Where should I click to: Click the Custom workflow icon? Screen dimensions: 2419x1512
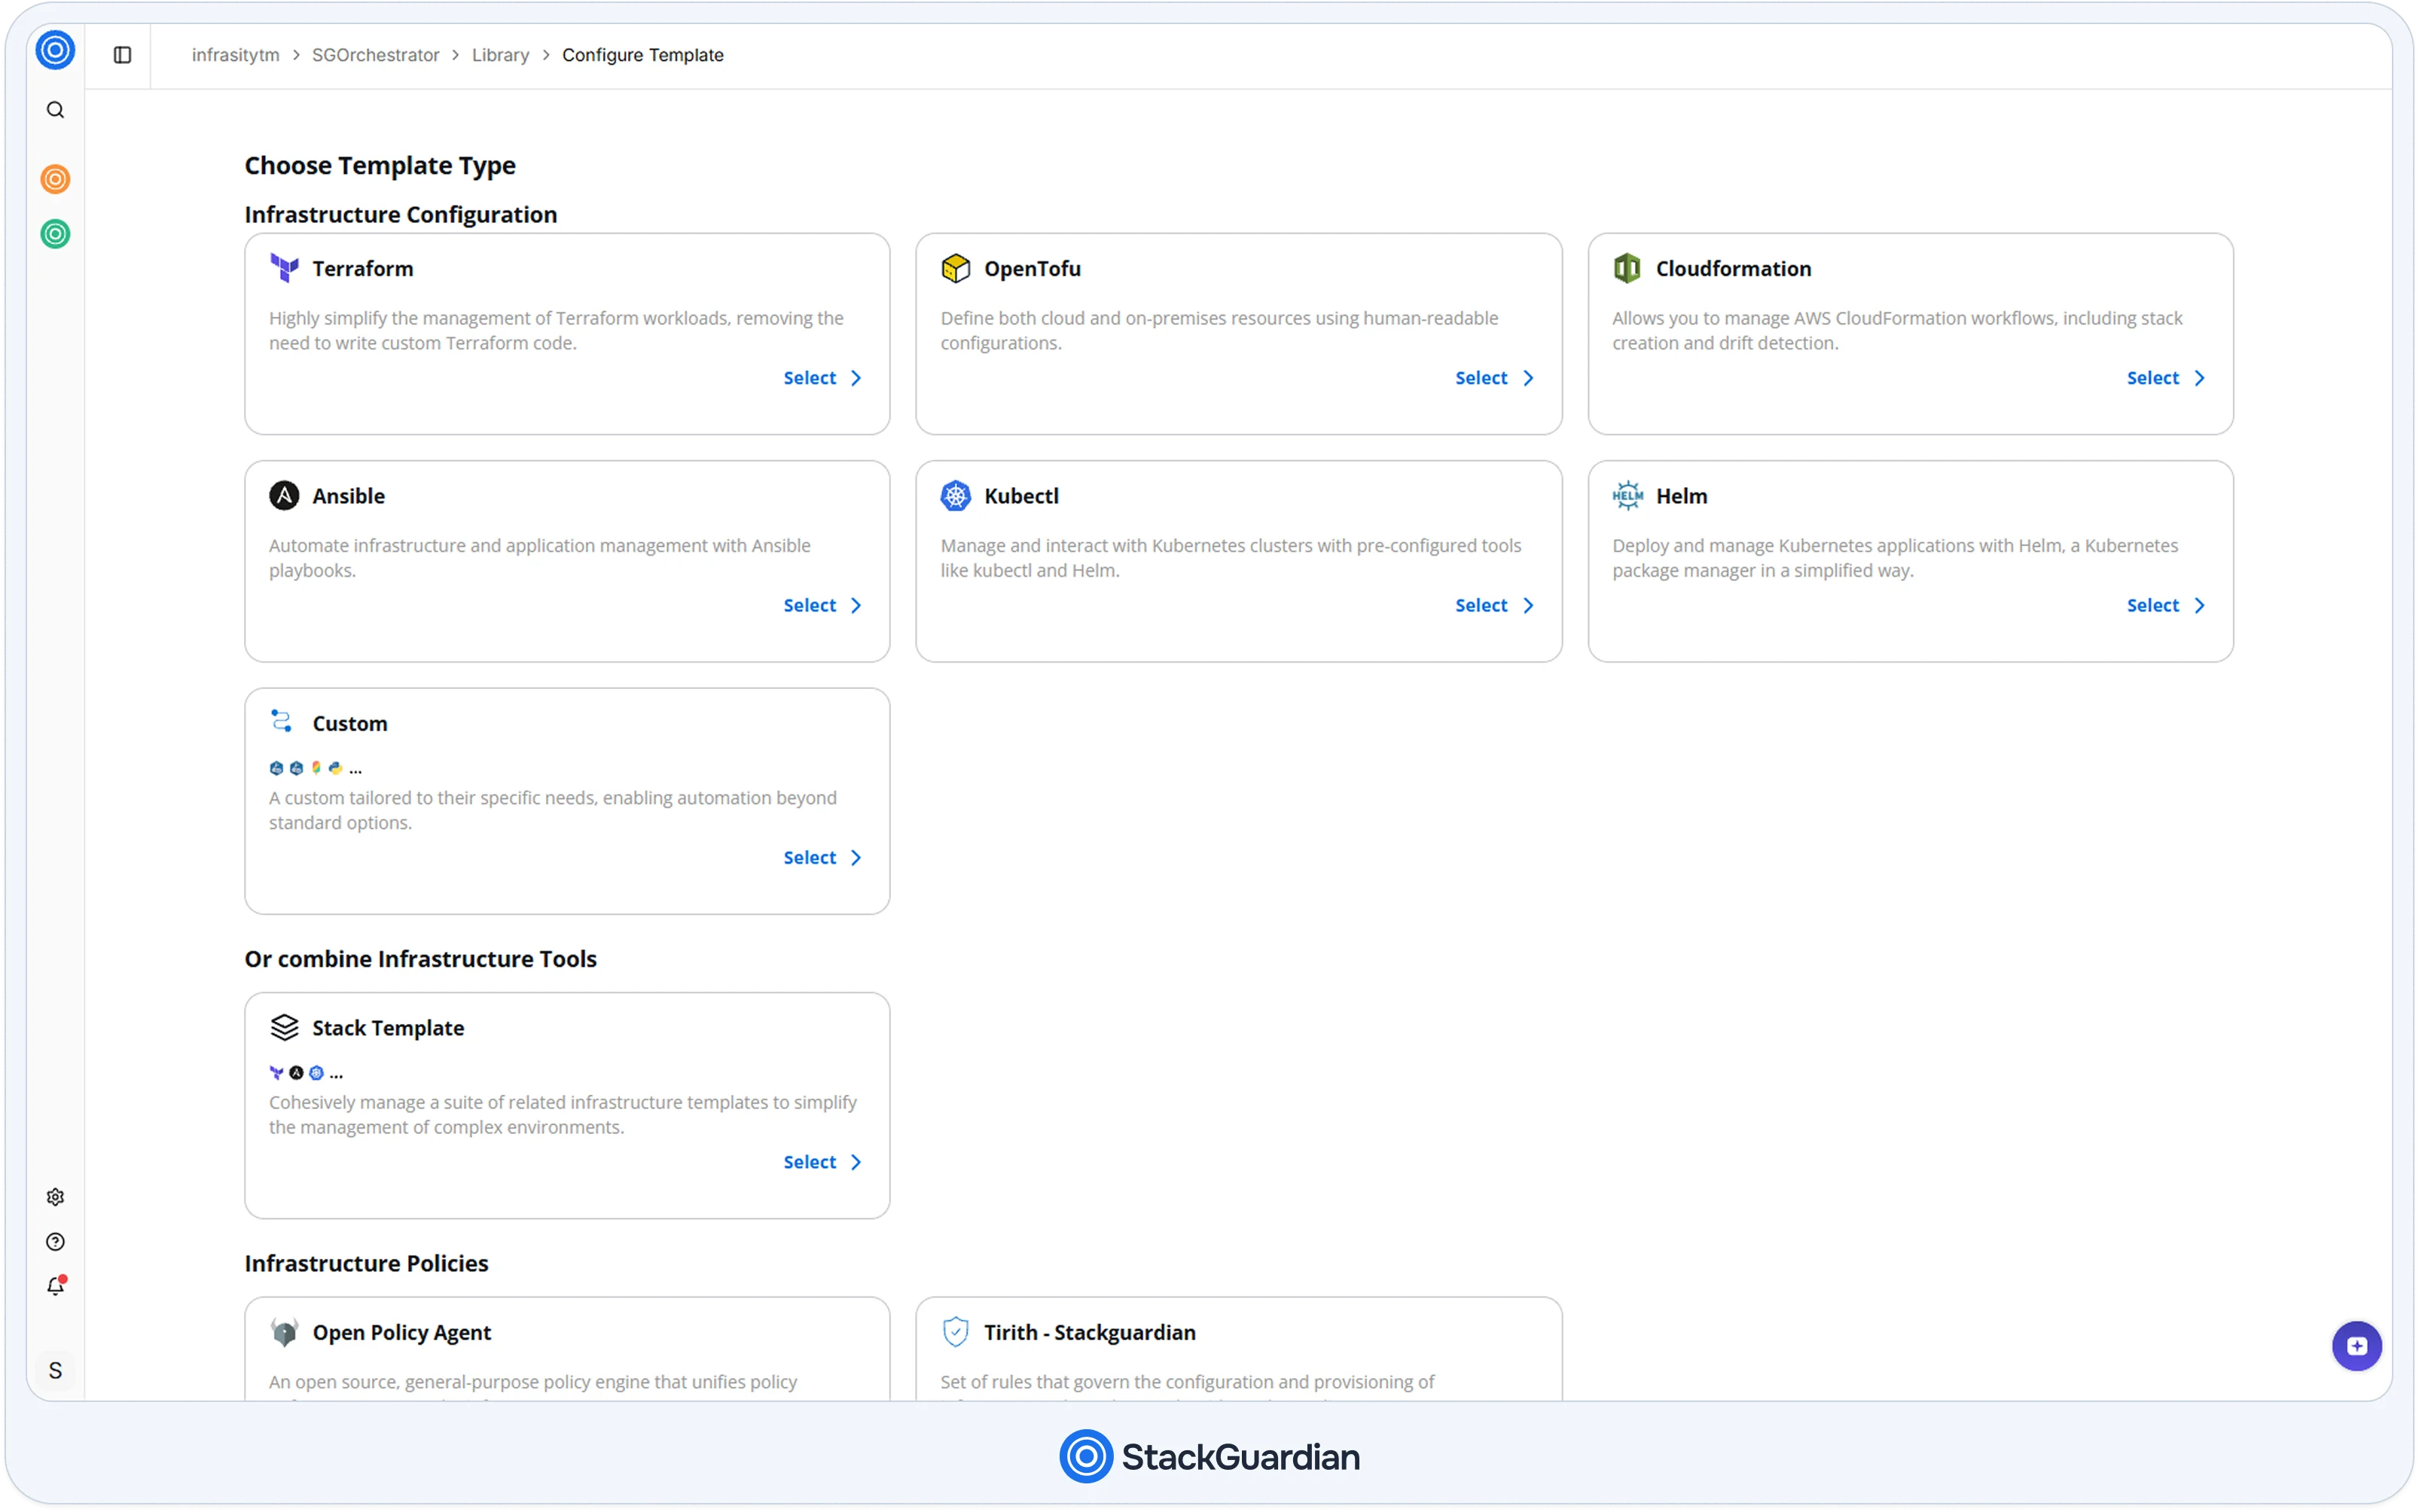coord(281,721)
